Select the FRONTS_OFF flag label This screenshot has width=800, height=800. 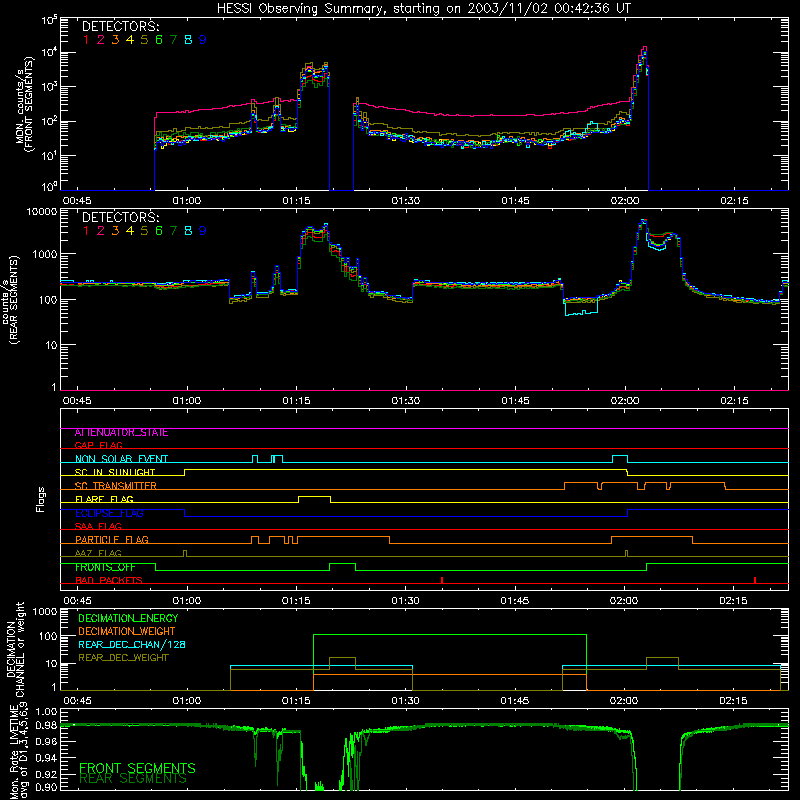105,567
